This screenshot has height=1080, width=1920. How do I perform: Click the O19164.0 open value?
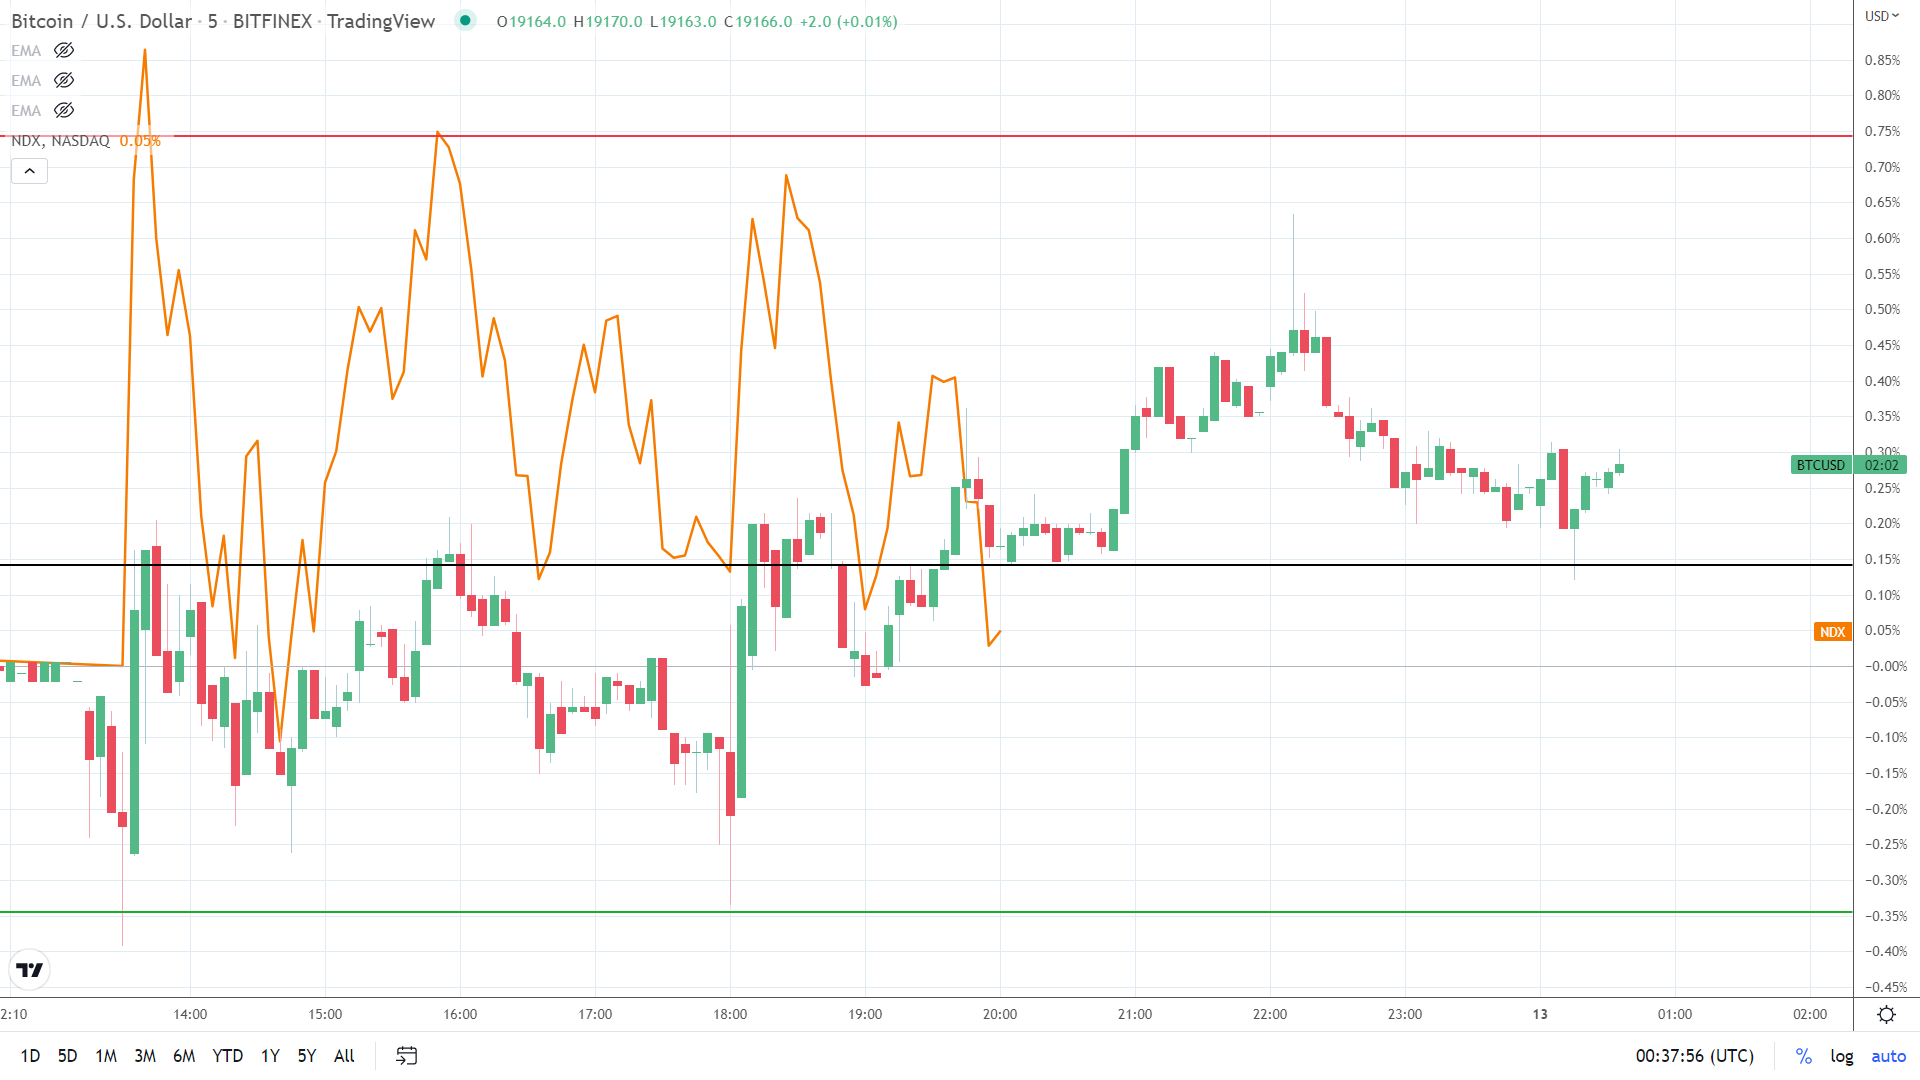pyautogui.click(x=531, y=21)
